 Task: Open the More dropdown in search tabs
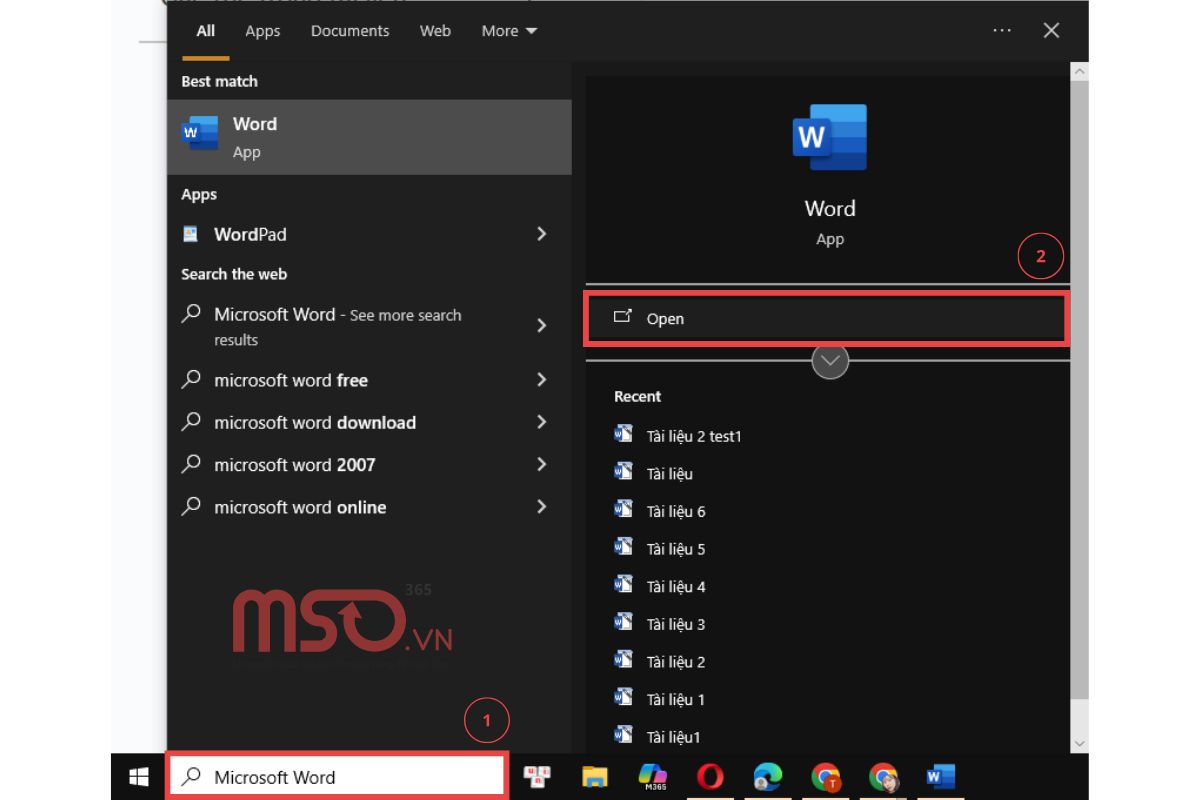pos(509,31)
